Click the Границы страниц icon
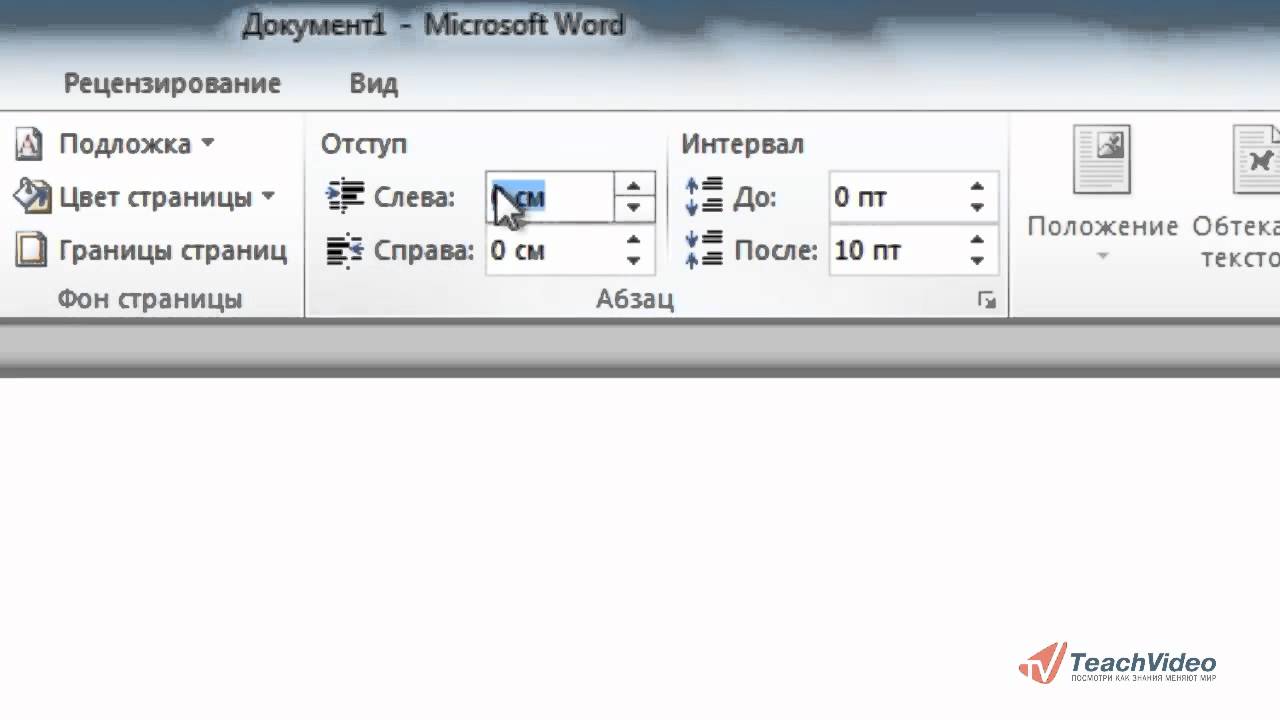 (x=31, y=249)
